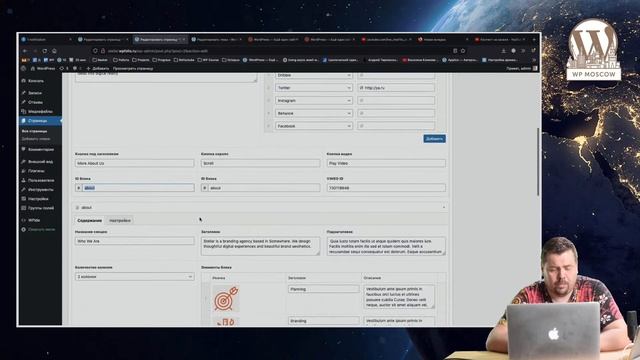Collapse the about section header arrow
The width and height of the screenshot is (640, 360).
tap(444, 207)
